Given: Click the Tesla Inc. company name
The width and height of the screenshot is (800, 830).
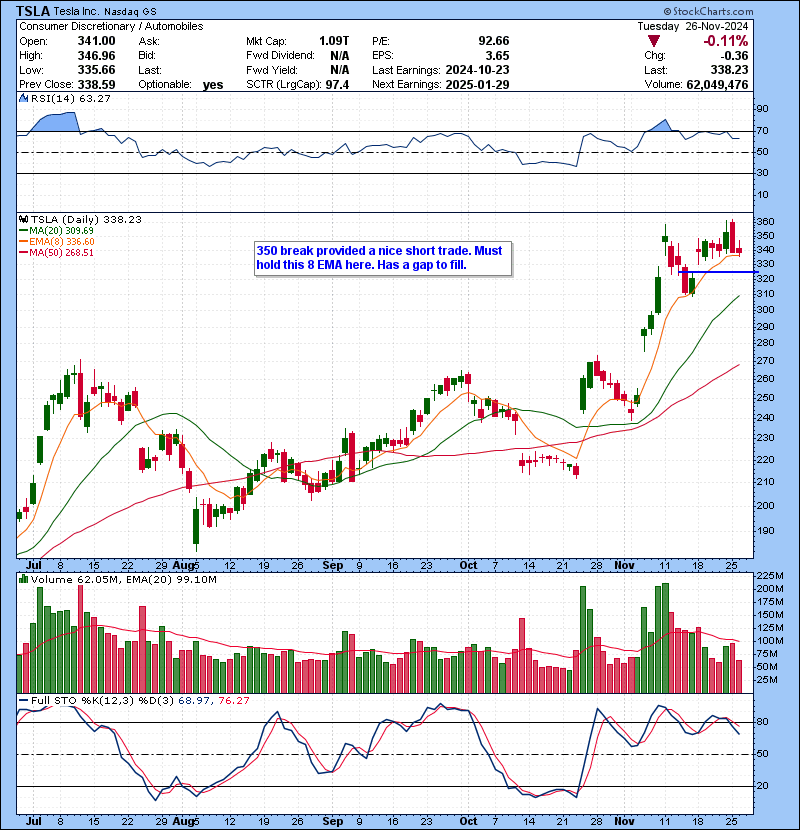Looking at the screenshot, I should (77, 12).
